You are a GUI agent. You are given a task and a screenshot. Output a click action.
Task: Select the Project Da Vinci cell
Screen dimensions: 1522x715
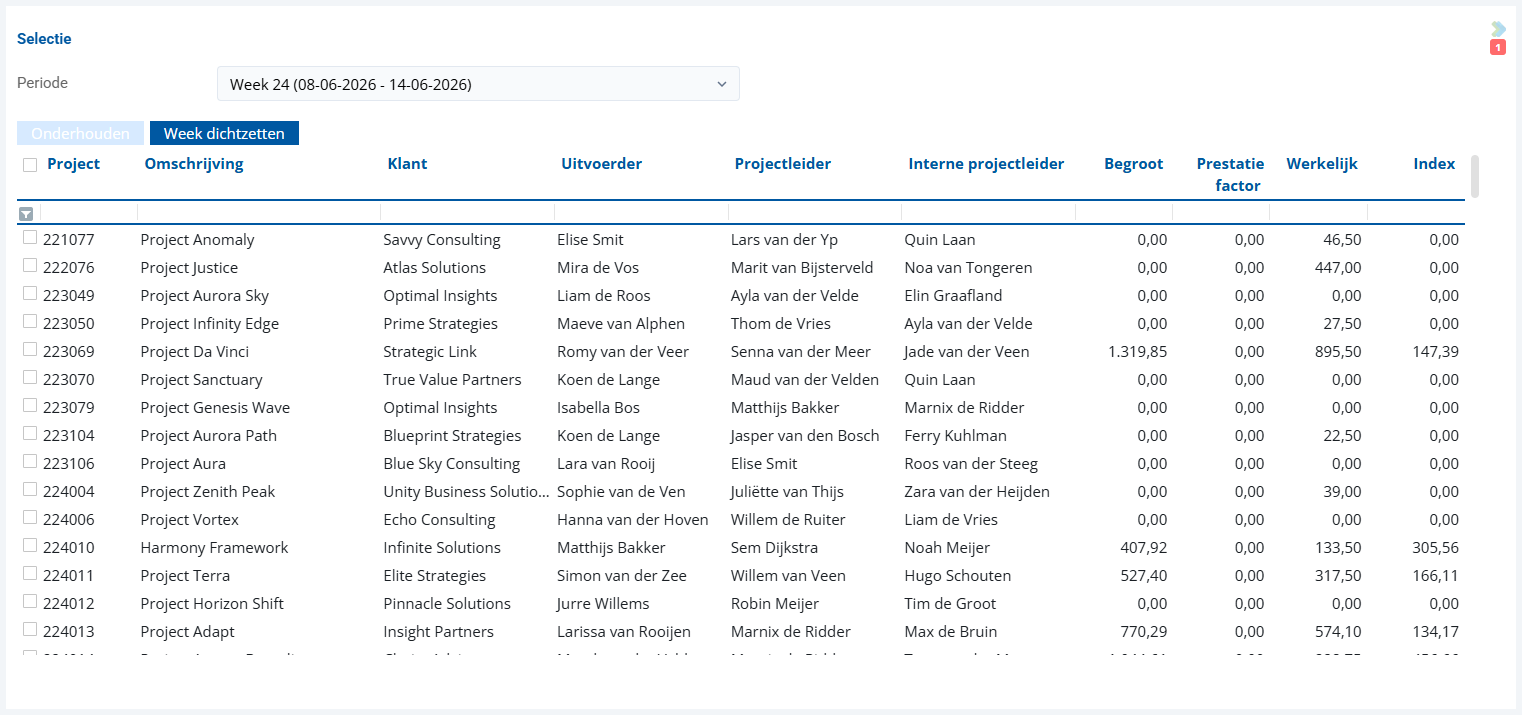(194, 352)
